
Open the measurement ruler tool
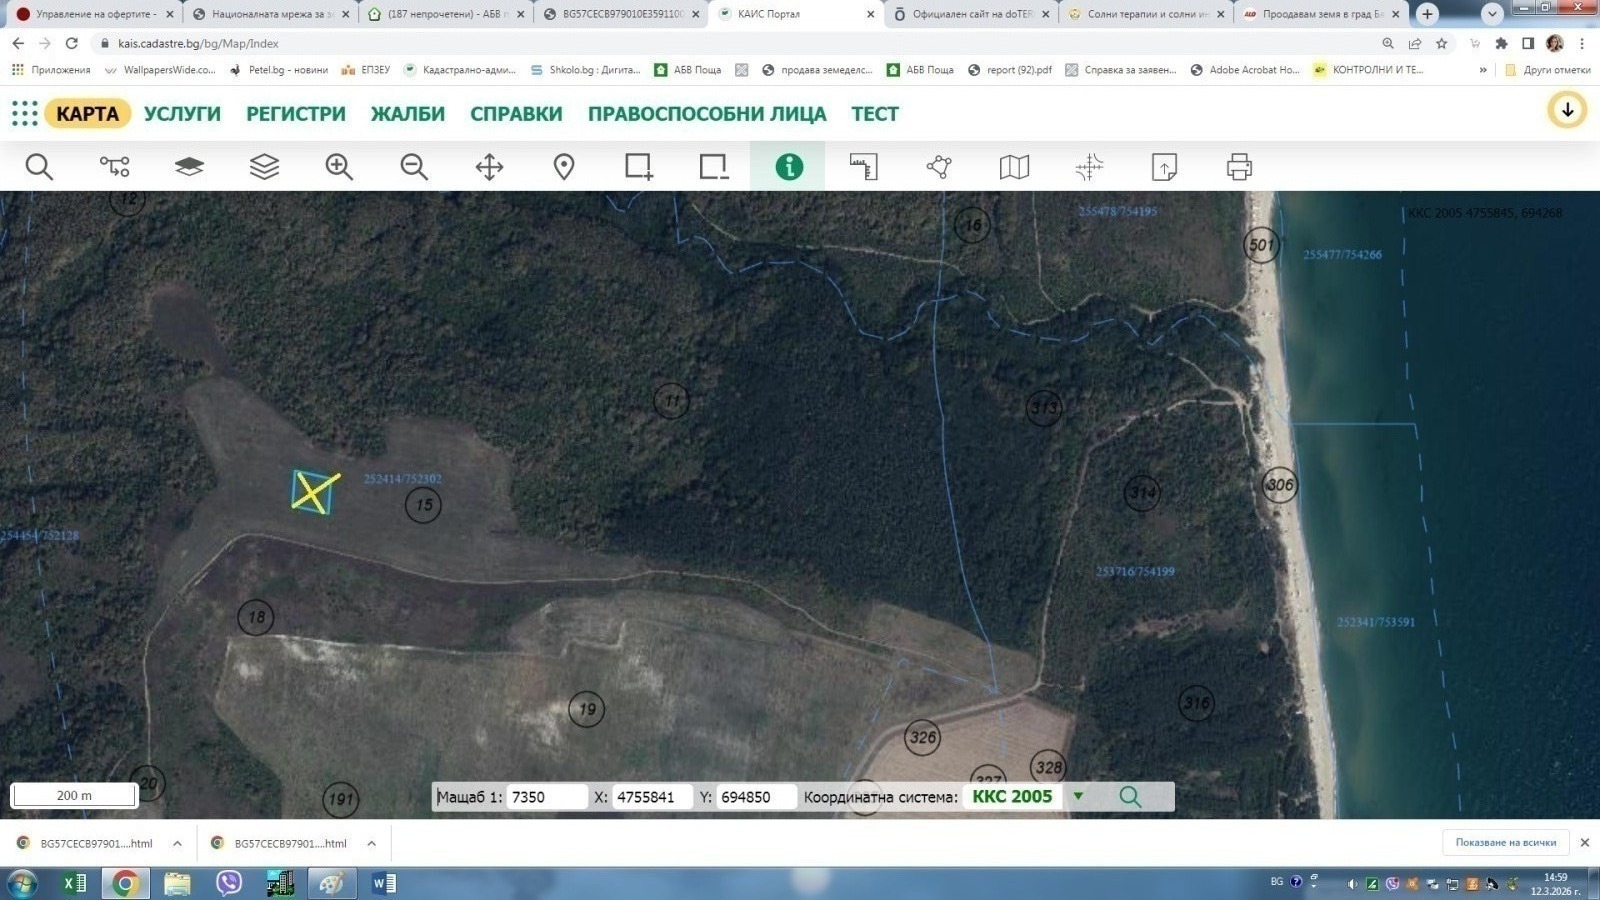(x=863, y=167)
